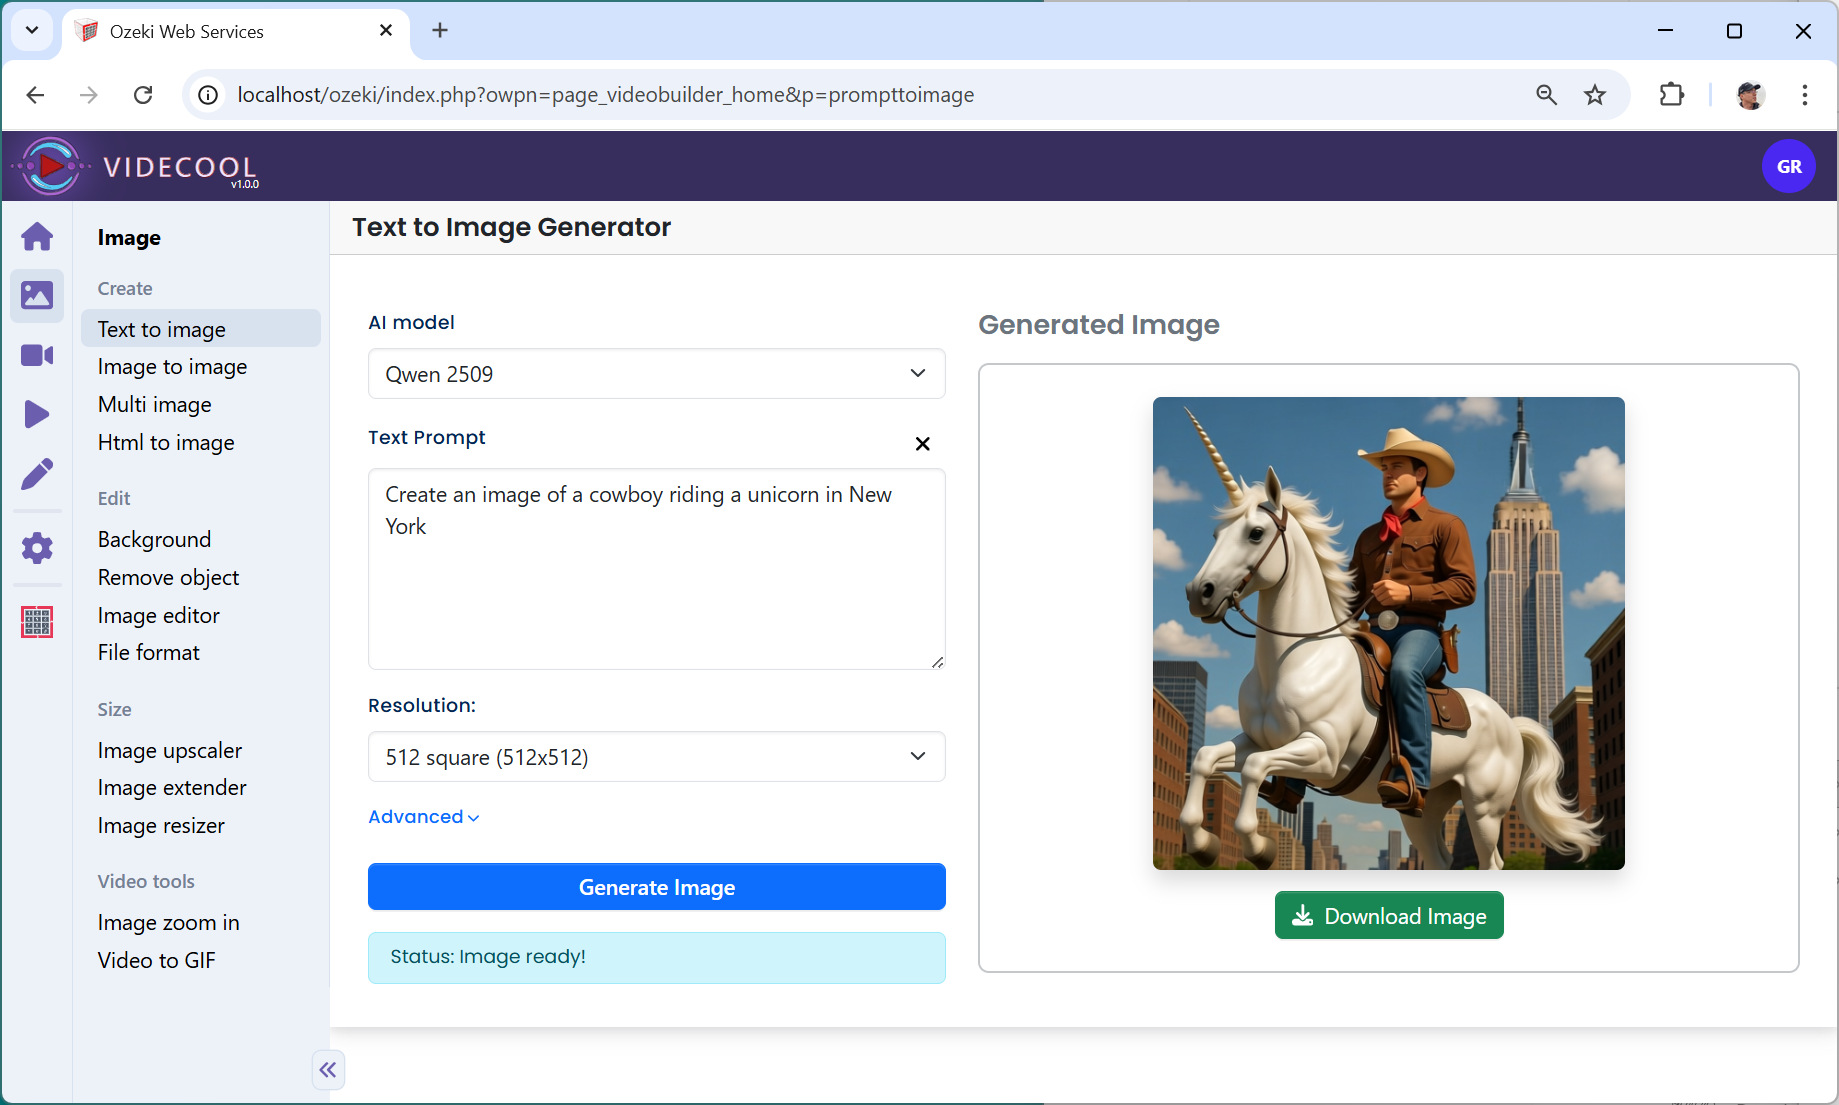Open the pencil Edit sidebar icon

coord(37,474)
